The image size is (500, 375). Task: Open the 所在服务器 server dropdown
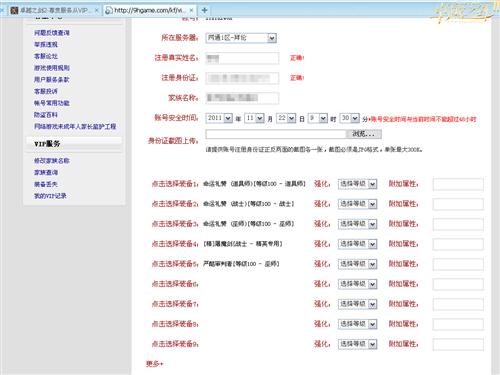[241, 38]
